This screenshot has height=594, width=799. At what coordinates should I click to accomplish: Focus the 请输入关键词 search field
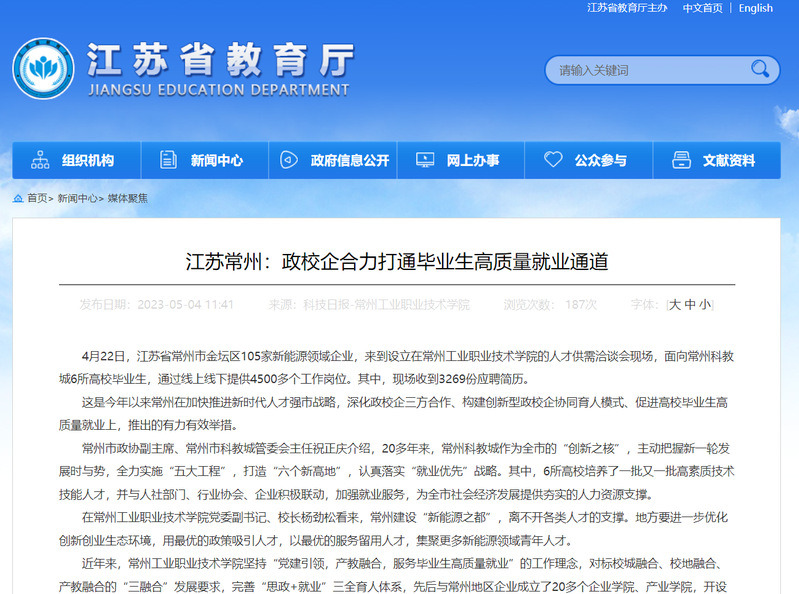point(645,70)
